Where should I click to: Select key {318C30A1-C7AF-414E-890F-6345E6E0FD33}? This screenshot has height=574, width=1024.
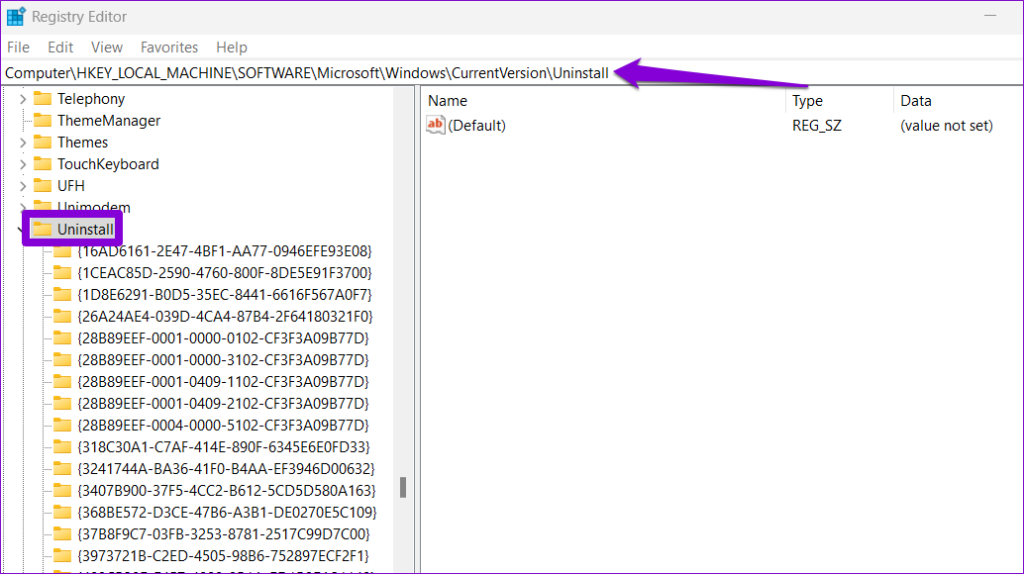[224, 447]
